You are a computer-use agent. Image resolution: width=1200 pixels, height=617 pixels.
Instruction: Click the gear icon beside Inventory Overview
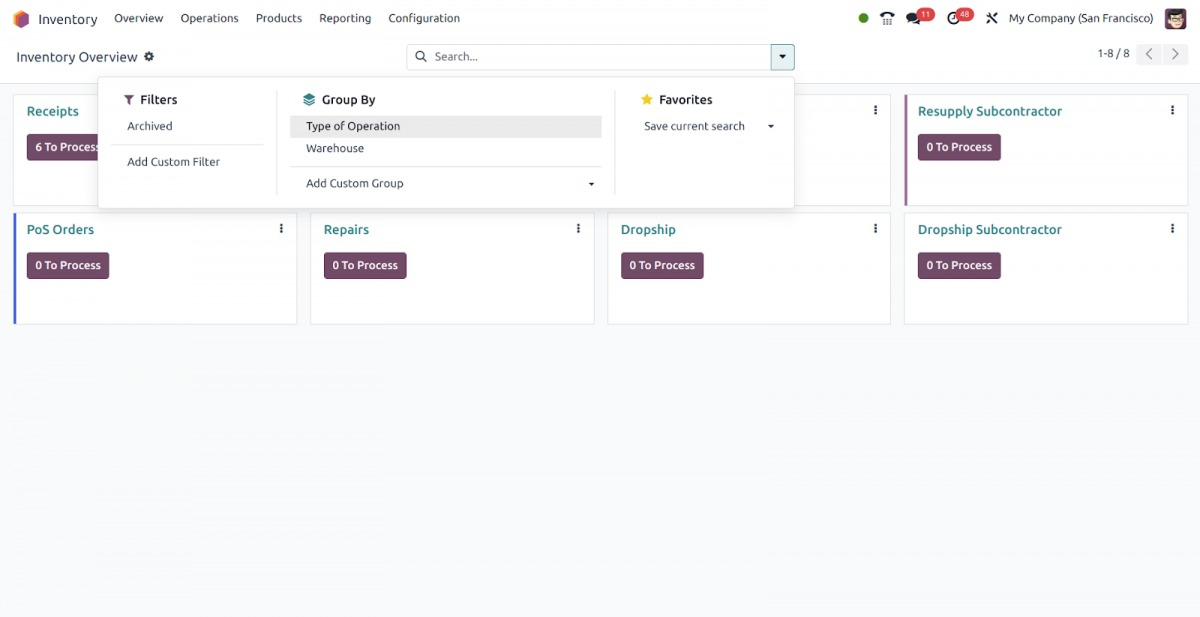tap(148, 57)
